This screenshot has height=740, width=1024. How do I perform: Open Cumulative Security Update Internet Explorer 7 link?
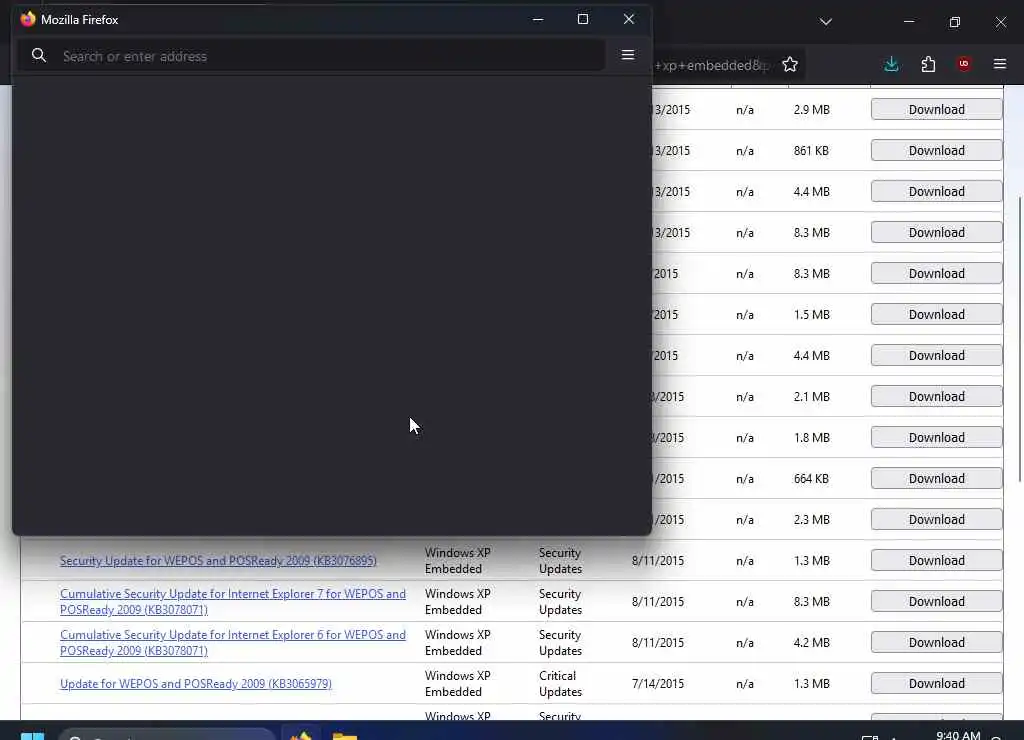click(232, 602)
